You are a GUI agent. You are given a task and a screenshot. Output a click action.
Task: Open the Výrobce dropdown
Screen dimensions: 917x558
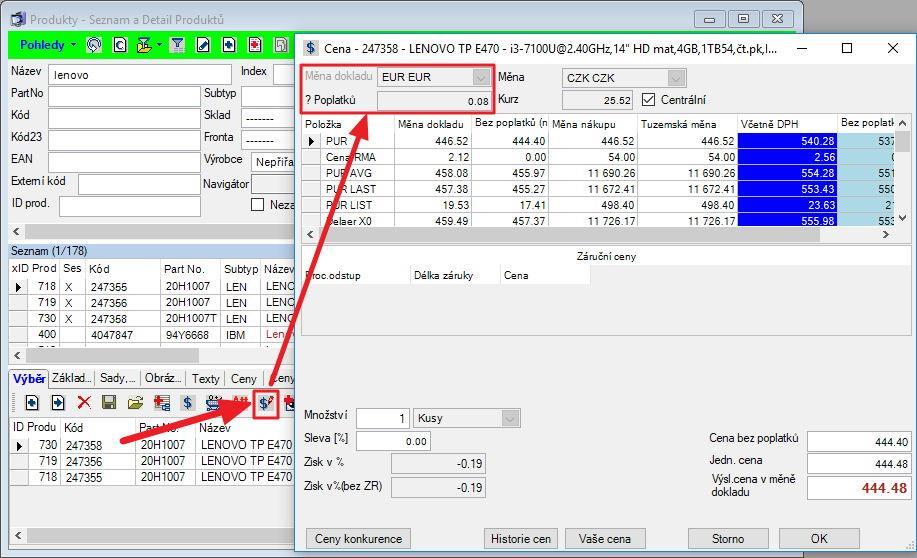click(274, 162)
